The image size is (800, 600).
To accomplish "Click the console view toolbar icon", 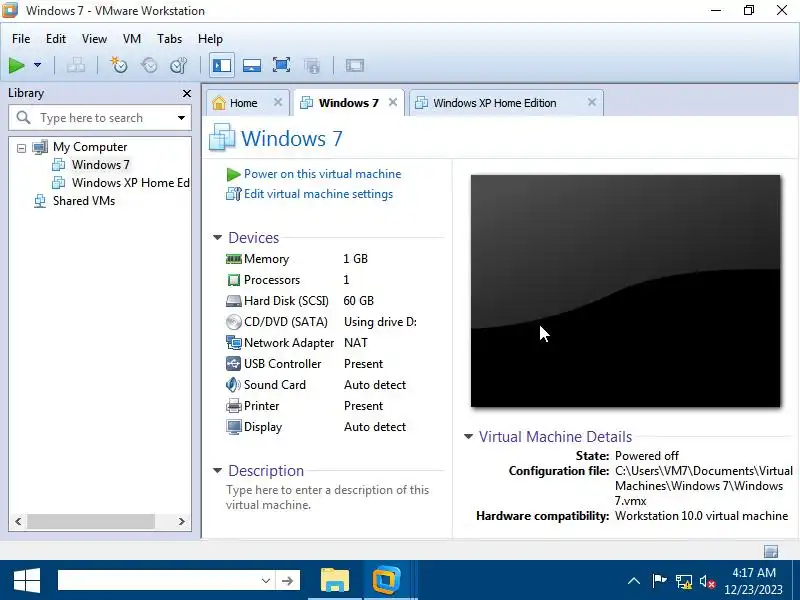I will pos(355,65).
